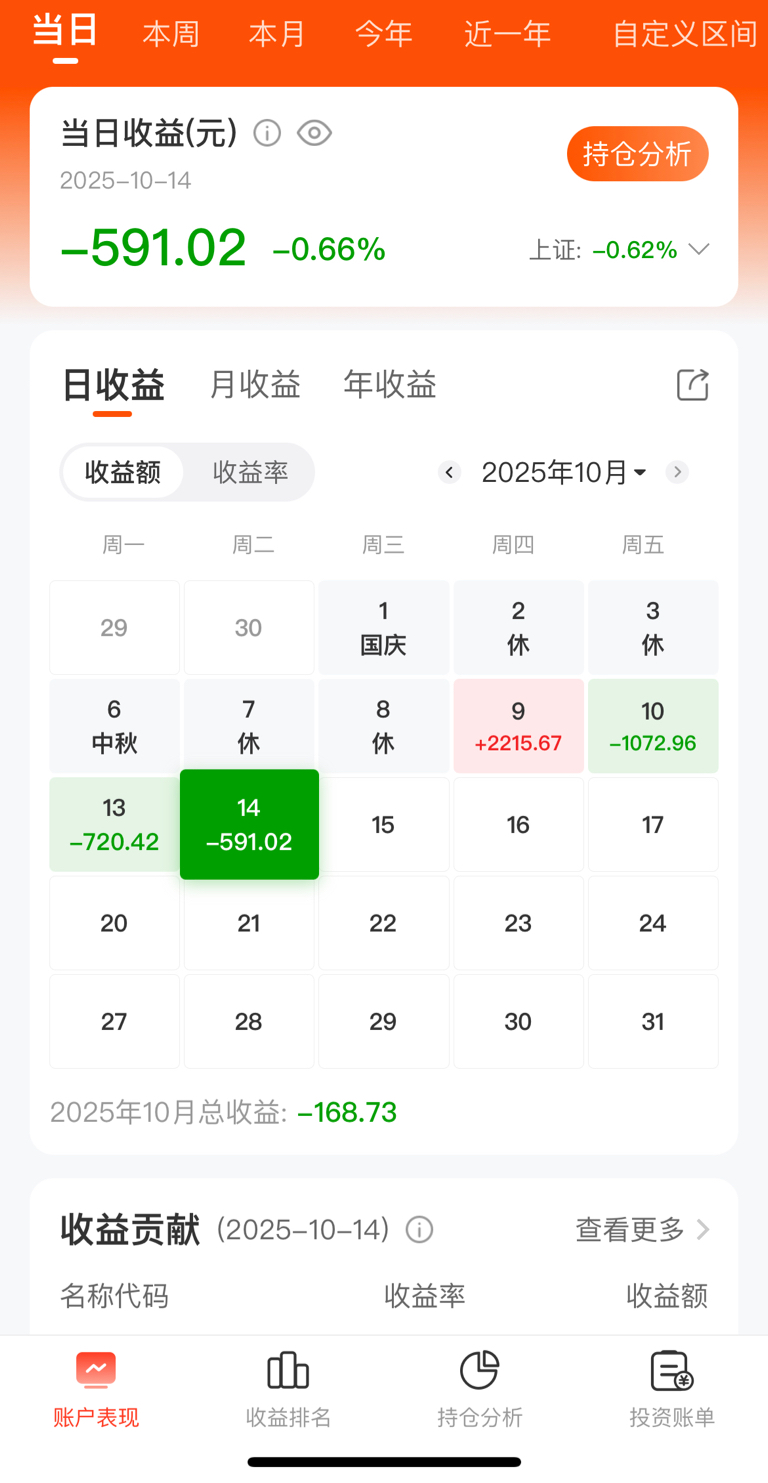Open 账户表现 in bottom navigation

96,1389
